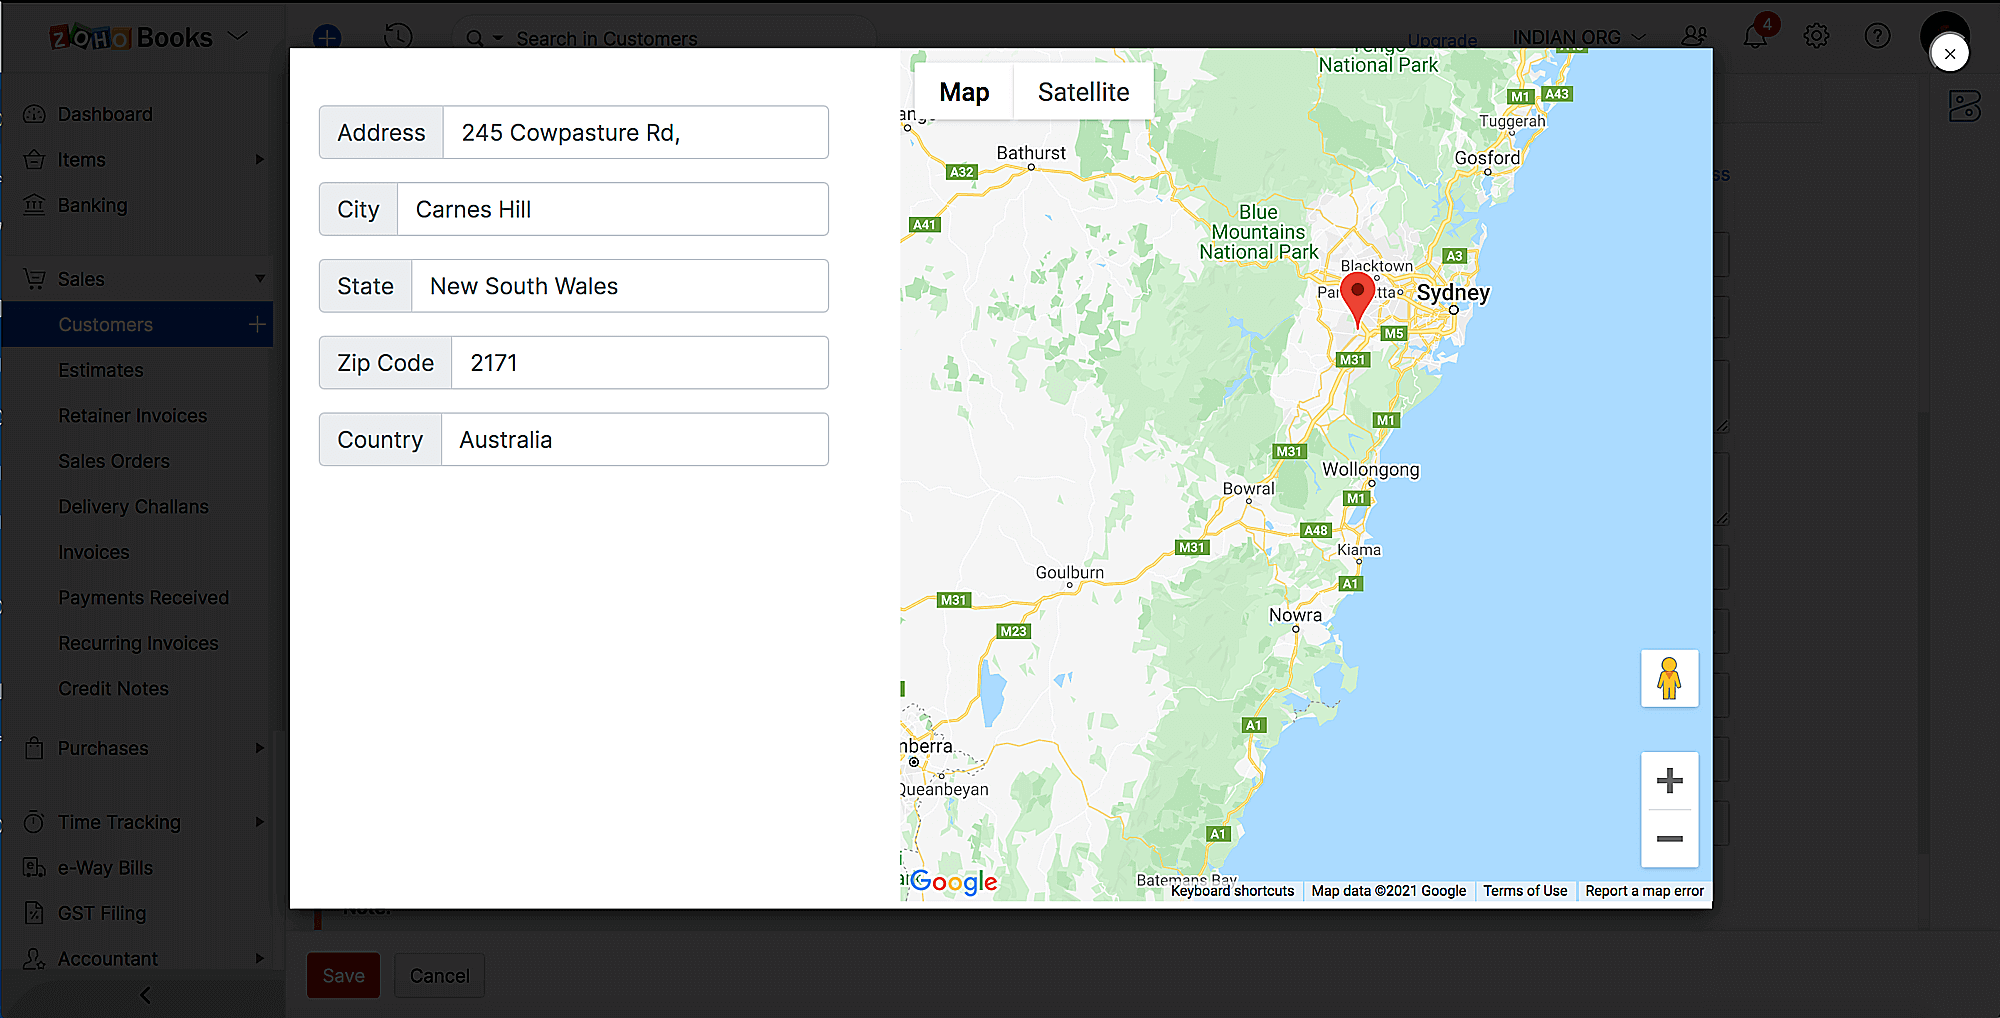
Task: Click the Save button
Action: click(343, 975)
